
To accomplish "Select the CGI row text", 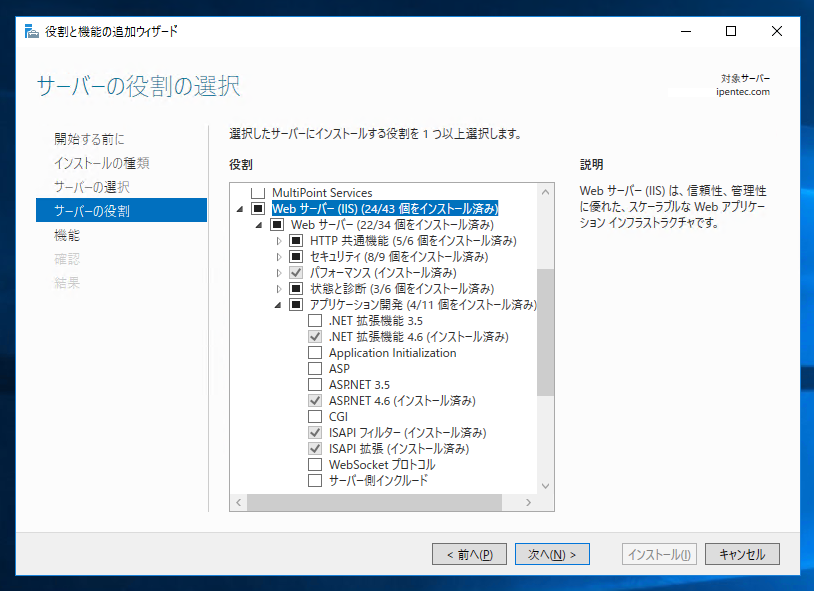I will coord(338,417).
